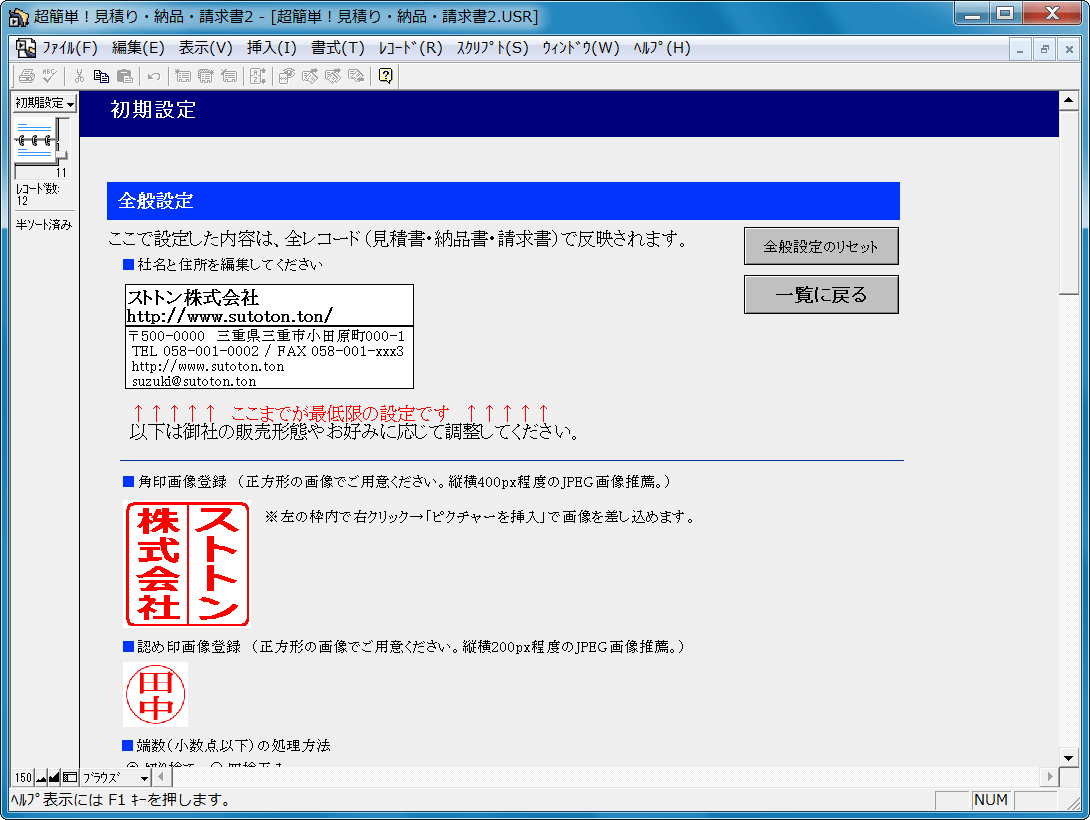Click the horizontal scrollbar right arrow

click(x=1050, y=777)
